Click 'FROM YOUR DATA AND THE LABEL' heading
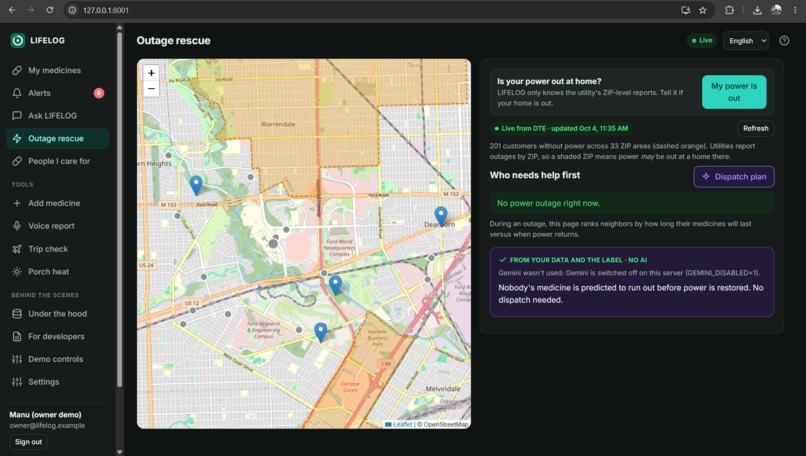 (x=578, y=260)
